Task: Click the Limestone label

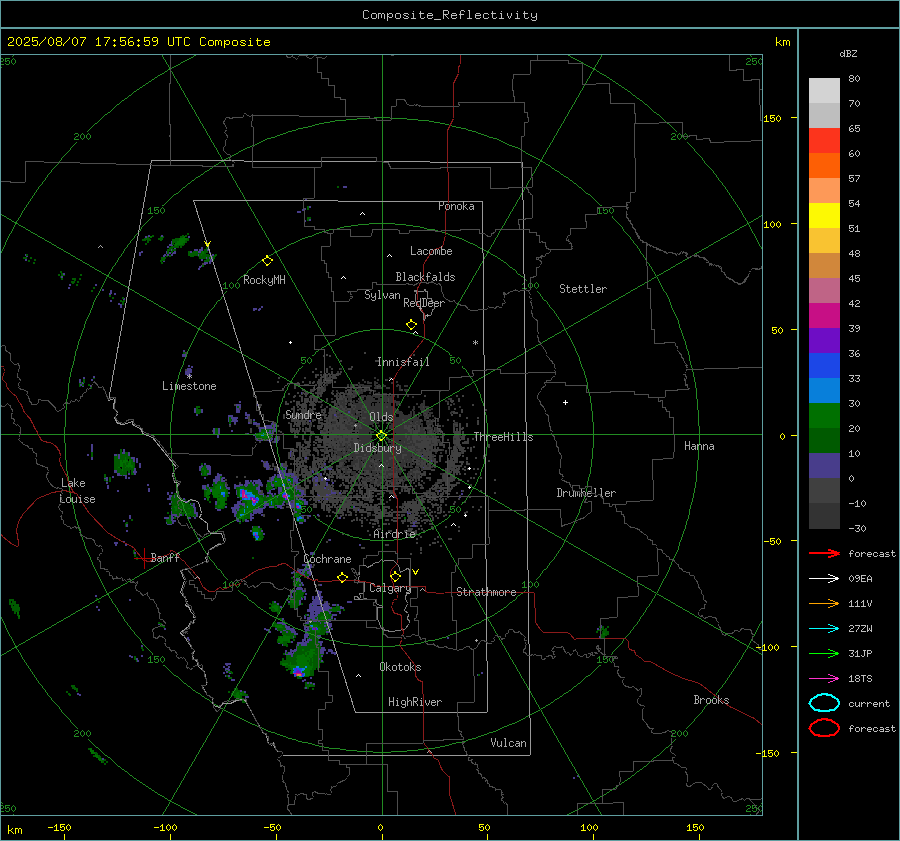Action: tap(189, 386)
